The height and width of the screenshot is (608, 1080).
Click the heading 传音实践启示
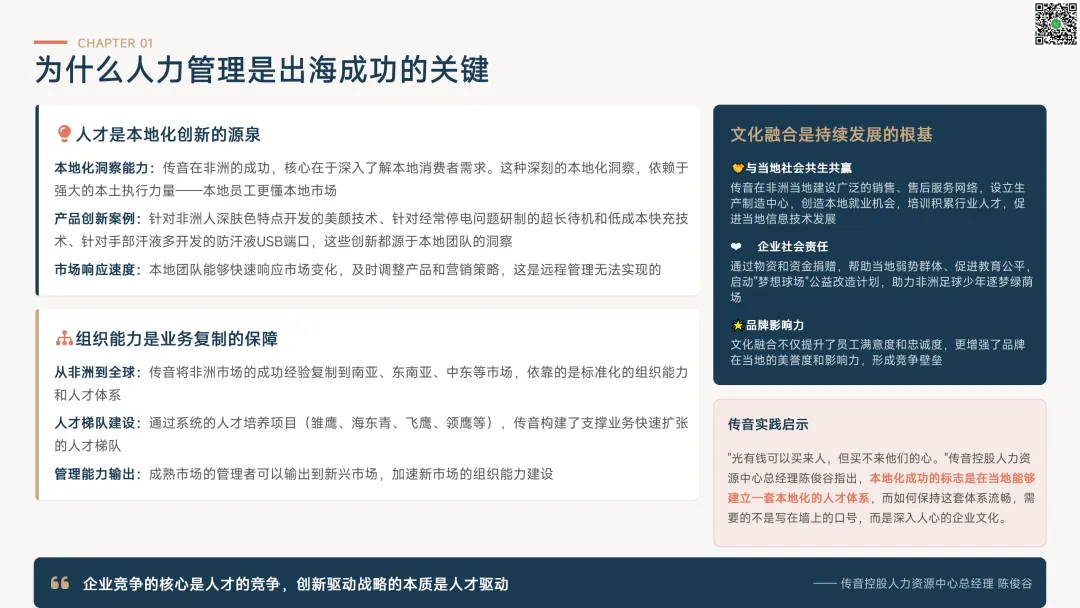(x=768, y=424)
